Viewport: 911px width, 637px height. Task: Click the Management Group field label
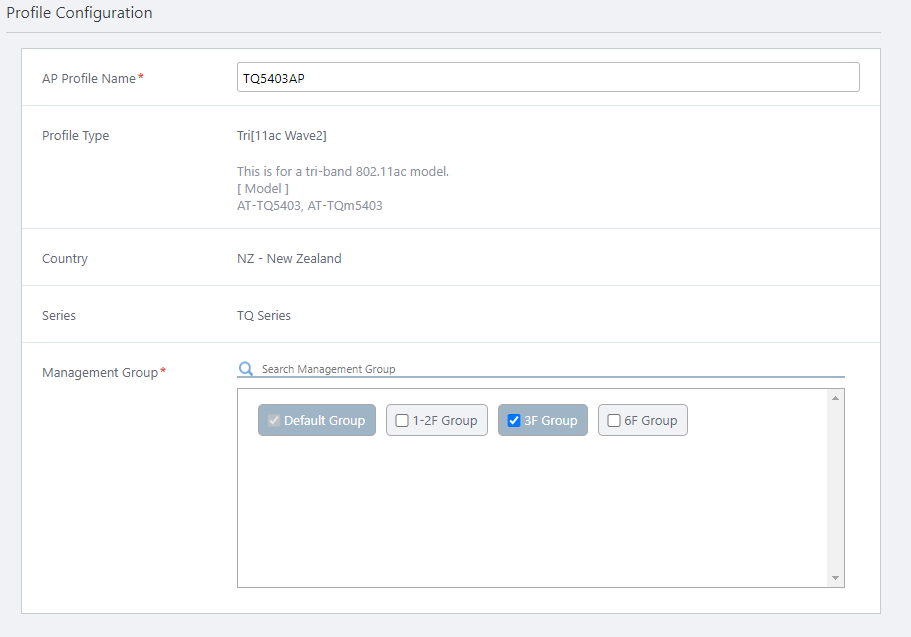100,372
